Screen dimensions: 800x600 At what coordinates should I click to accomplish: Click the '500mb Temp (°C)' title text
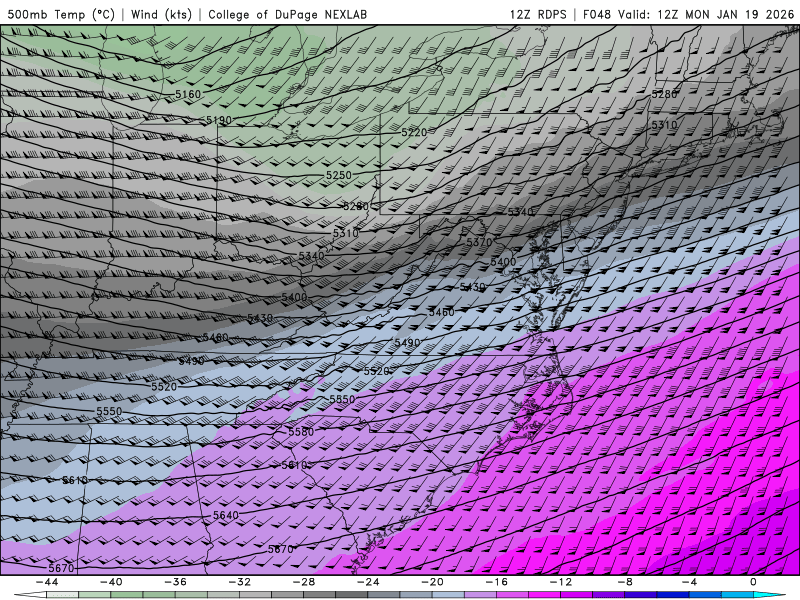click(60, 14)
